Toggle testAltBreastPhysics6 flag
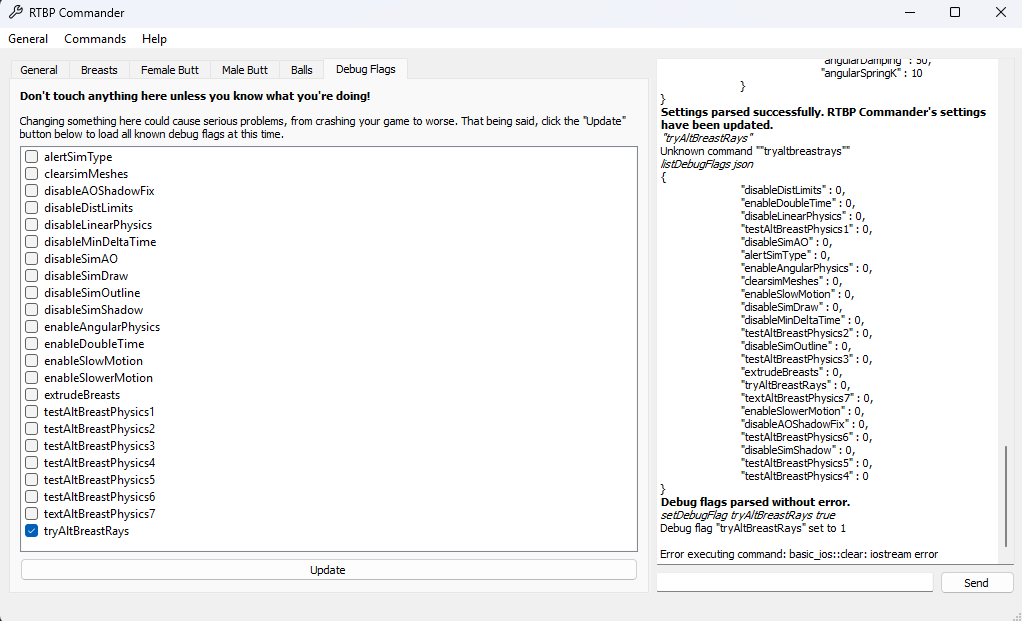Image resolution: width=1022 pixels, height=621 pixels. (31, 496)
